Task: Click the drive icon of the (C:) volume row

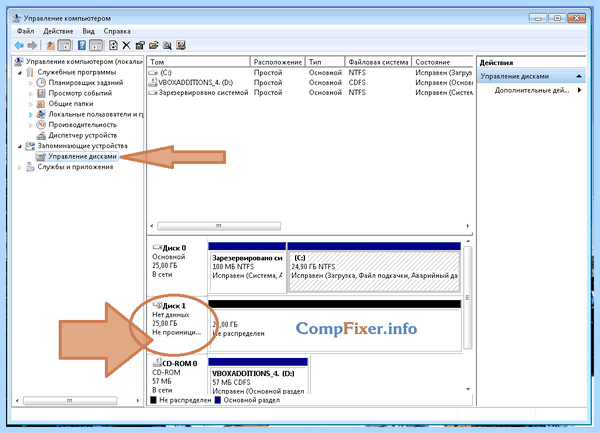Action: [x=153, y=72]
